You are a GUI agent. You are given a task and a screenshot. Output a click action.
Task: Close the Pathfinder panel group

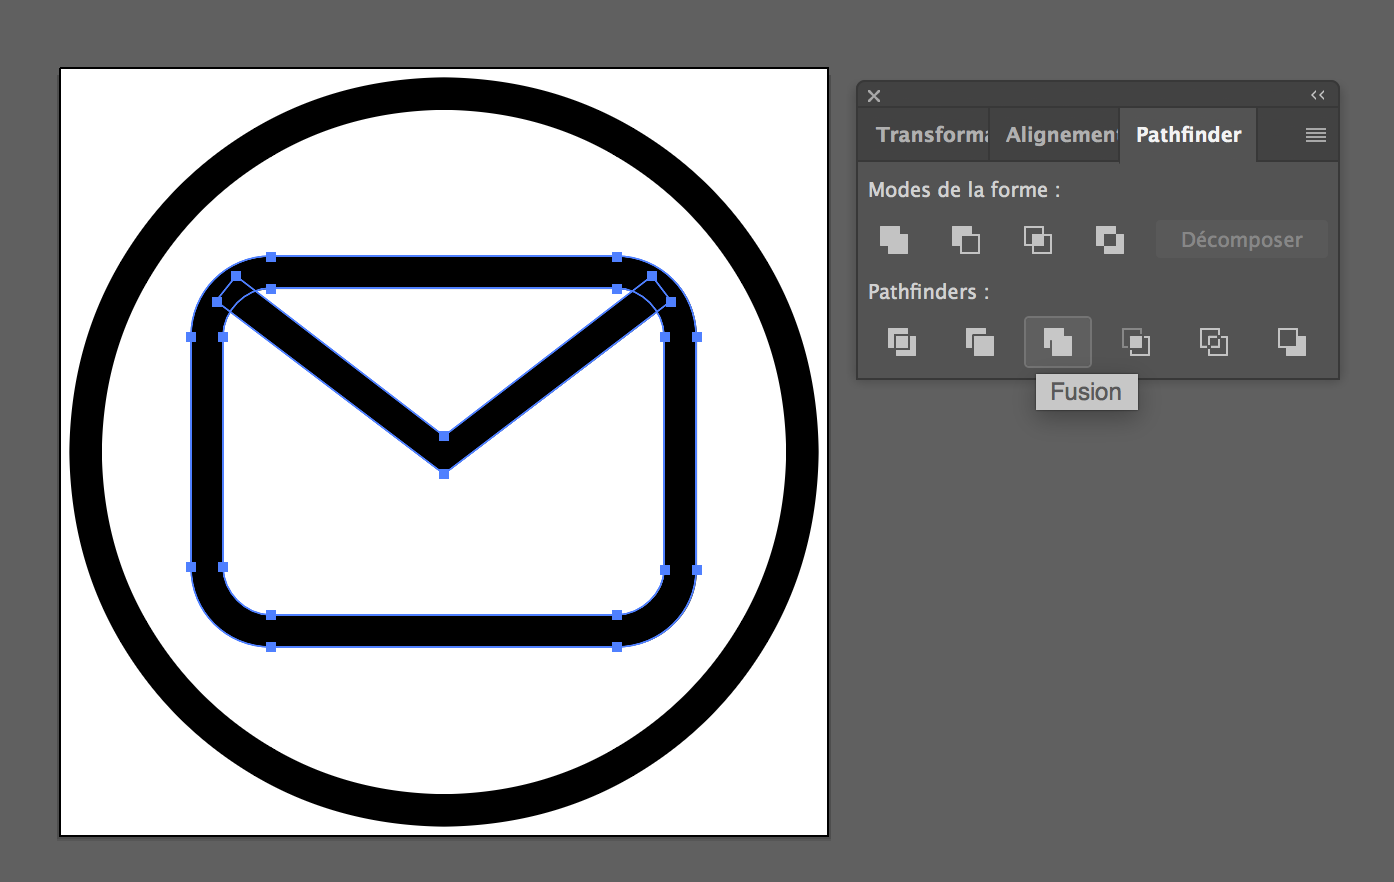pos(874,96)
